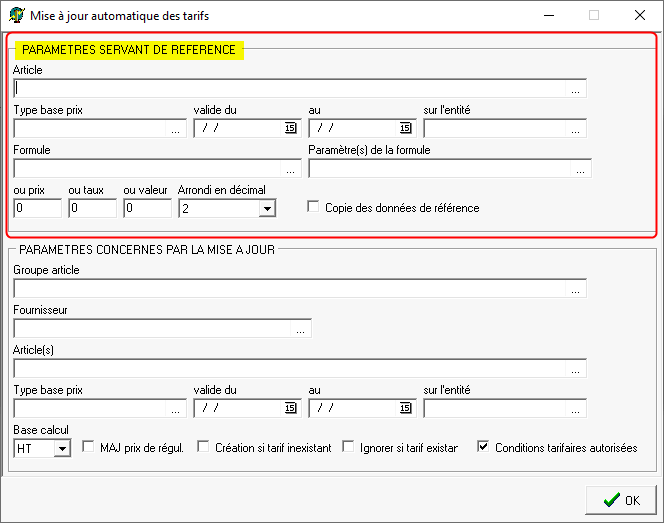Browse Fournisseur list with ellipsis button
The height and width of the screenshot is (523, 664).
301,328
